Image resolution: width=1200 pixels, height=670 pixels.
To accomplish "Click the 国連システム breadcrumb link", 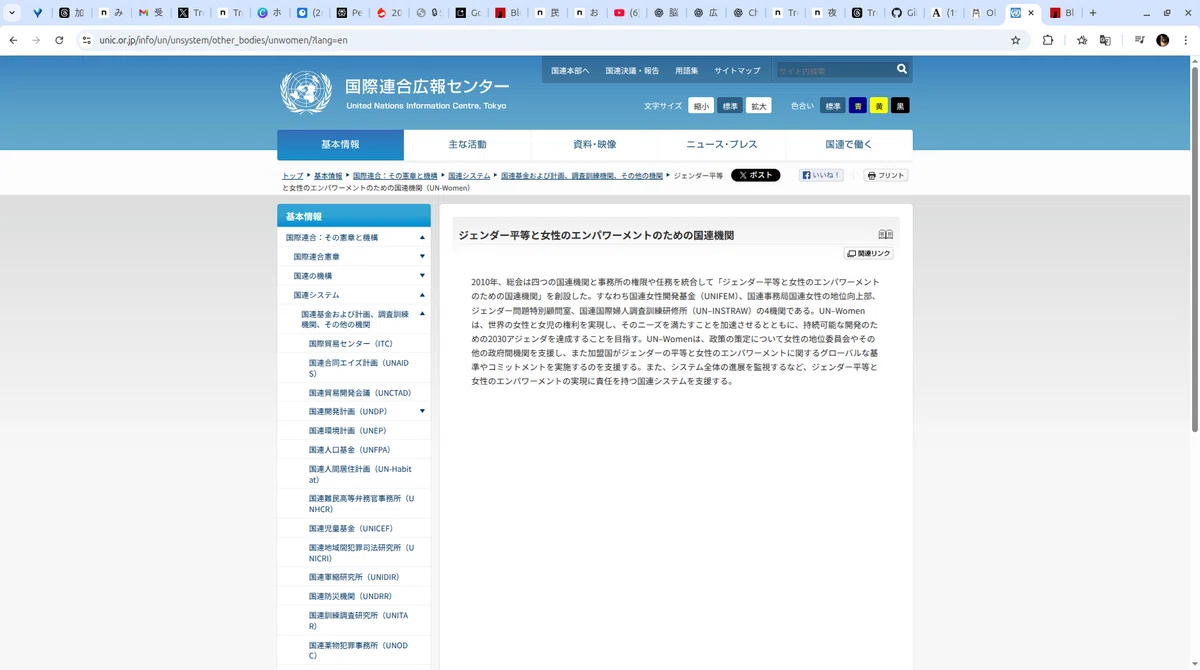I will click(x=469, y=176).
